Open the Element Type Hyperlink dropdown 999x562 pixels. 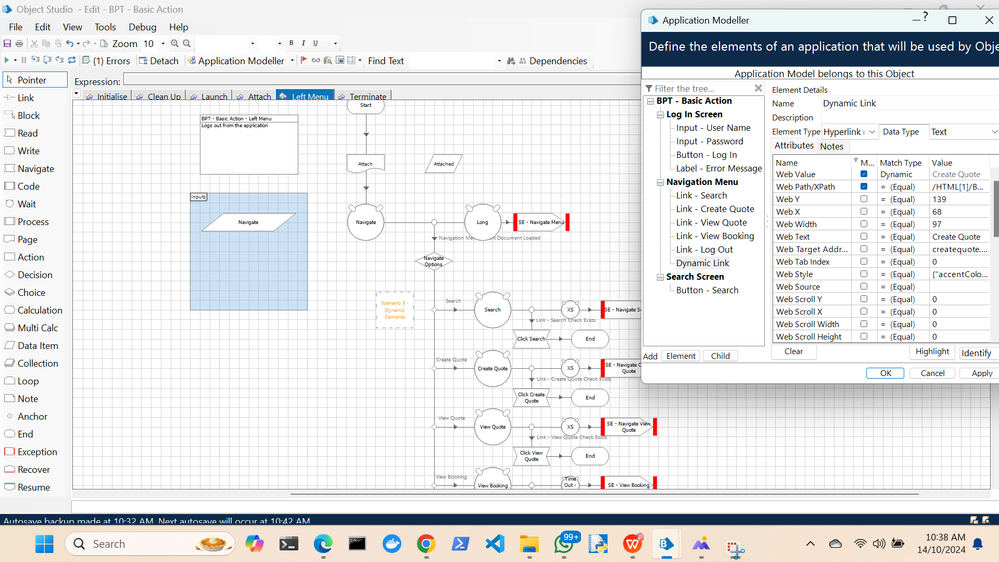[872, 132]
